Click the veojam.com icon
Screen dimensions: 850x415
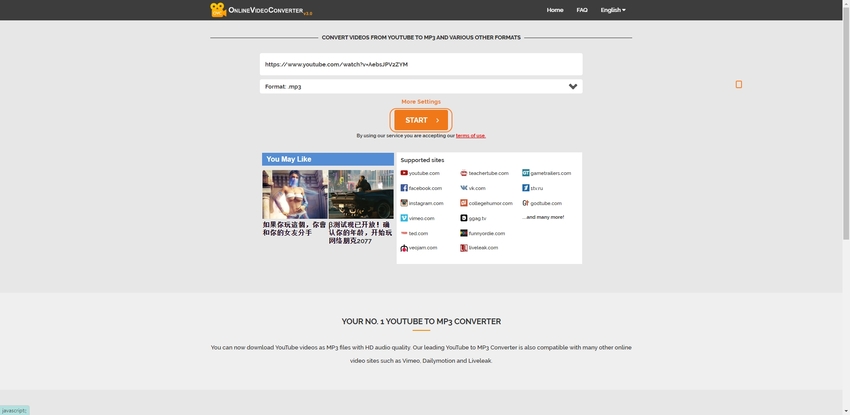[x=404, y=248]
